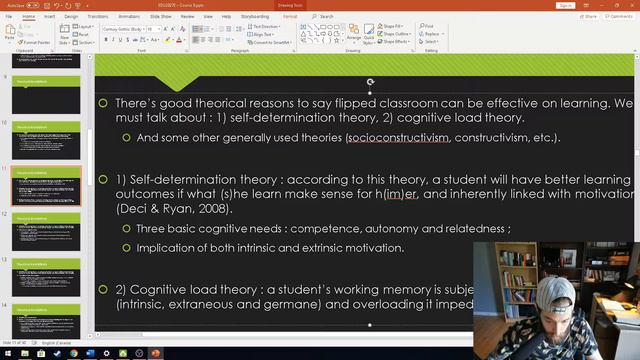This screenshot has height=360, width=640.
Task: Select the Rectangle shape in gallery
Action: (323, 27)
